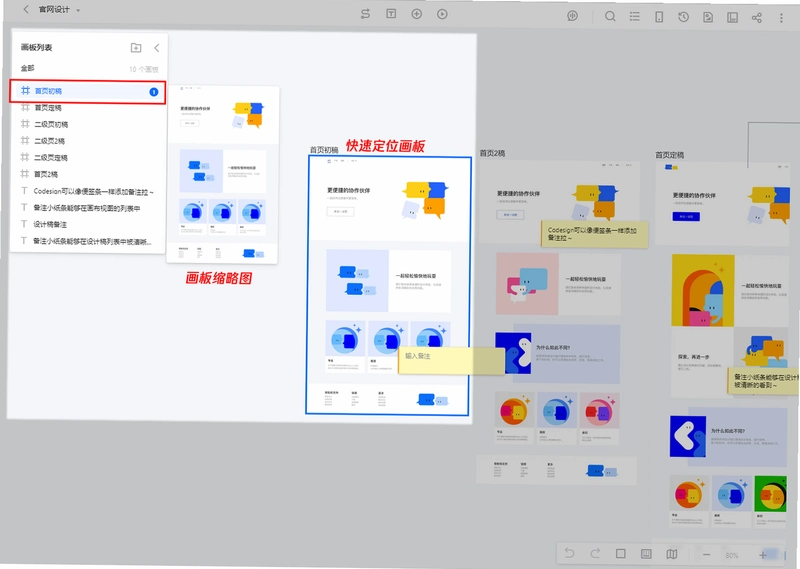Zoom out with the minus button
Screen dimensions: 800x569
point(706,555)
